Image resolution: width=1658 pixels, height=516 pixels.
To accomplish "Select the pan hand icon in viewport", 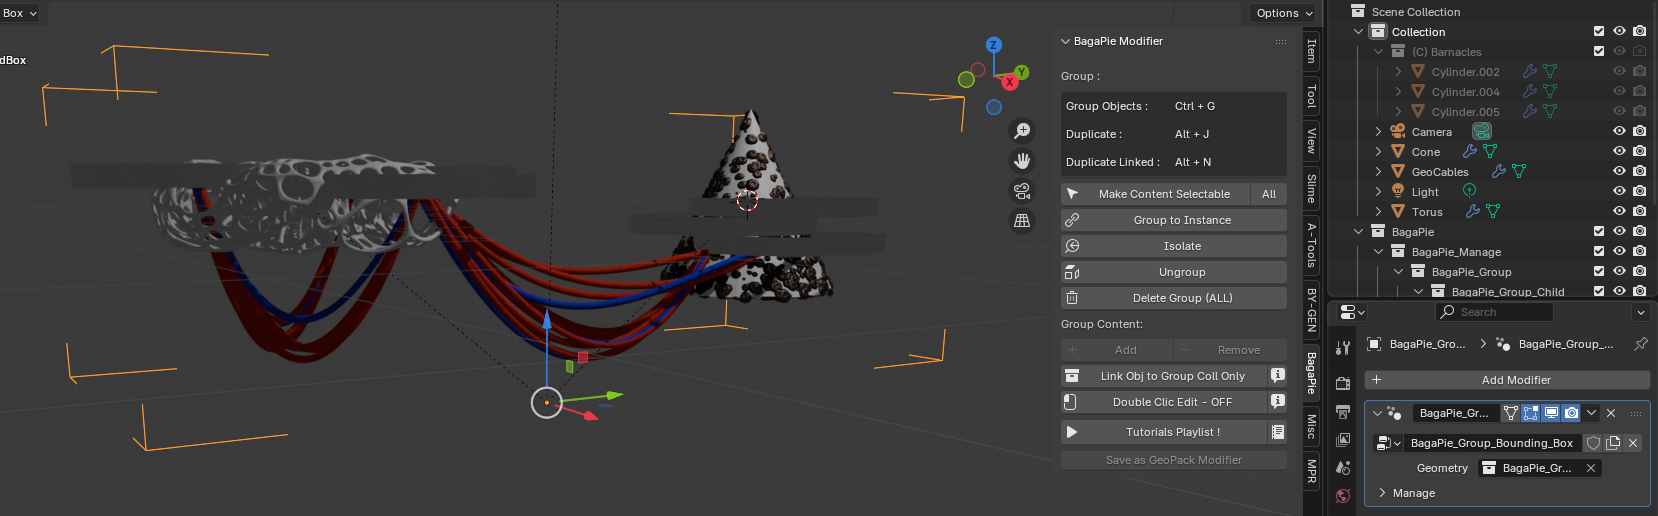I will [x=1022, y=161].
